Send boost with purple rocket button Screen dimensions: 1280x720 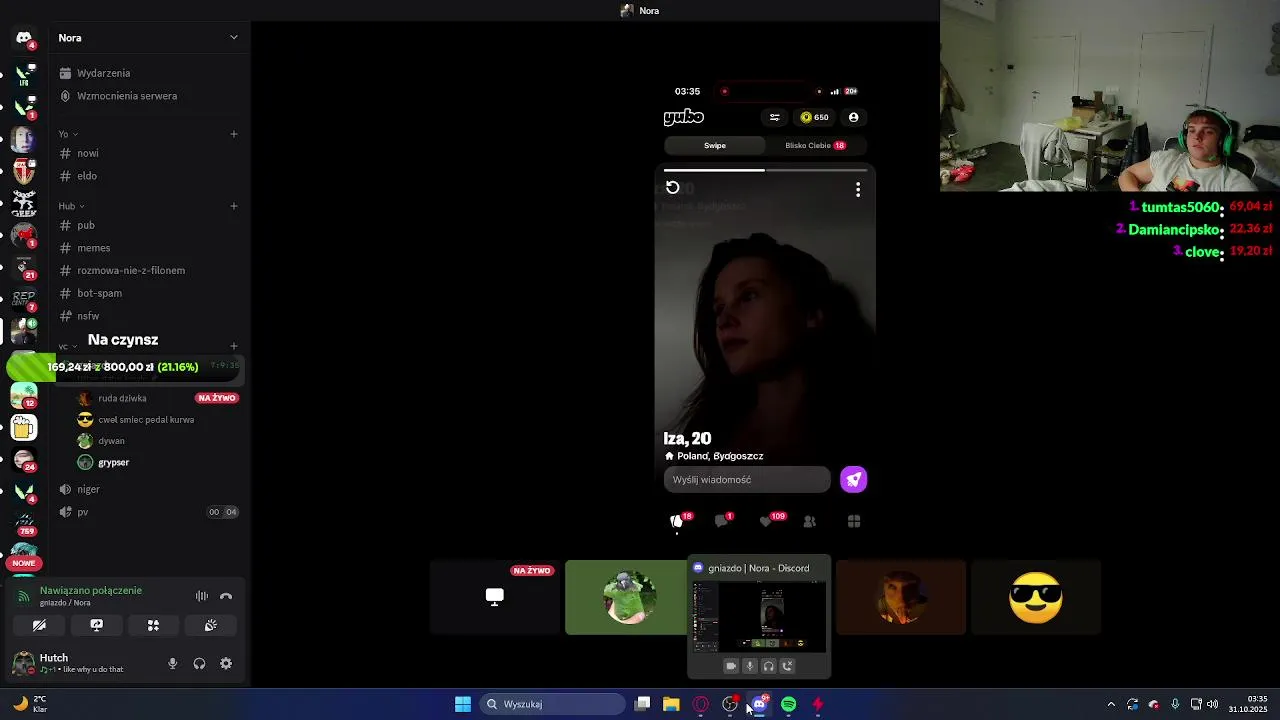tap(854, 480)
